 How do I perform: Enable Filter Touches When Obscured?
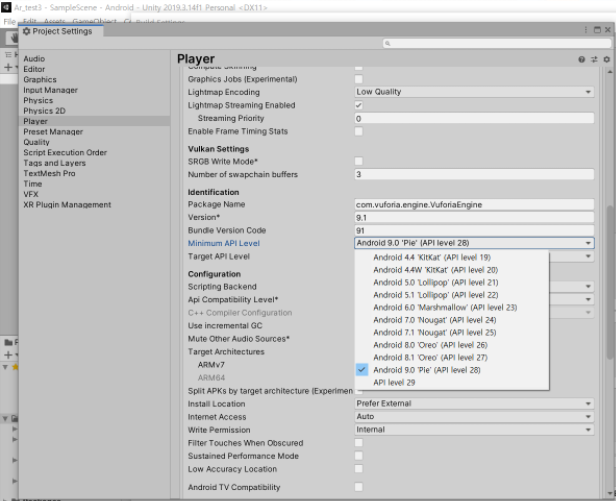pos(359,443)
